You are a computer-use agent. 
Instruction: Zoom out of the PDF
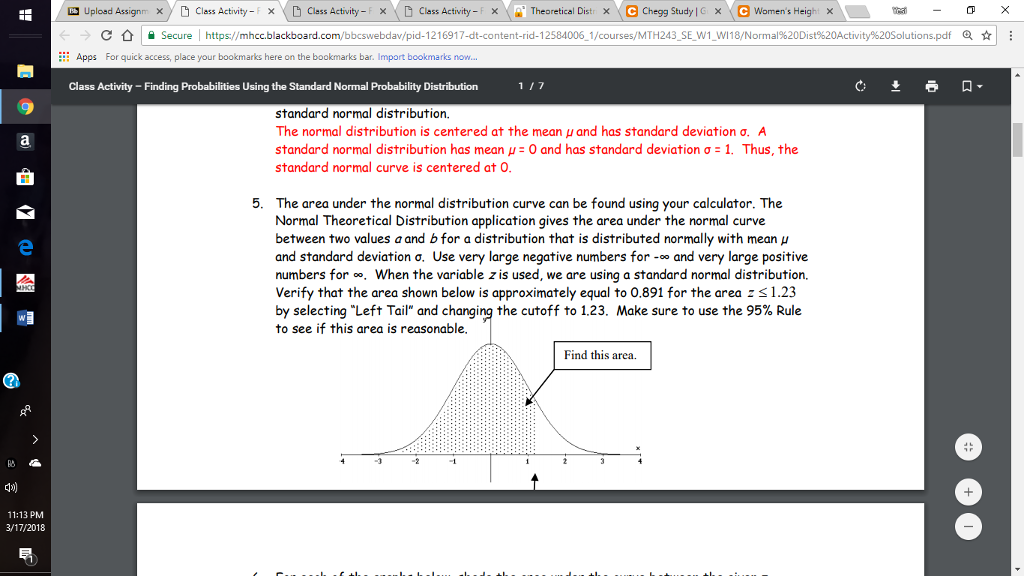(968, 526)
